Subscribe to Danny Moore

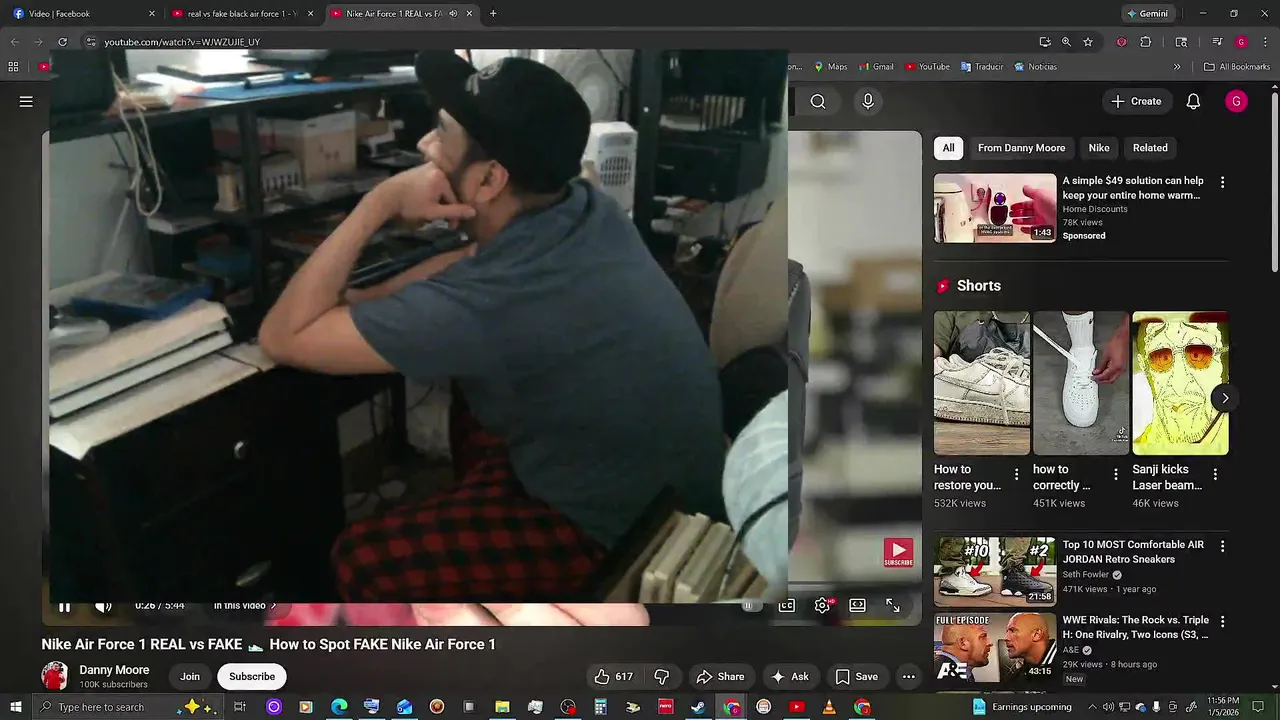pos(252,677)
